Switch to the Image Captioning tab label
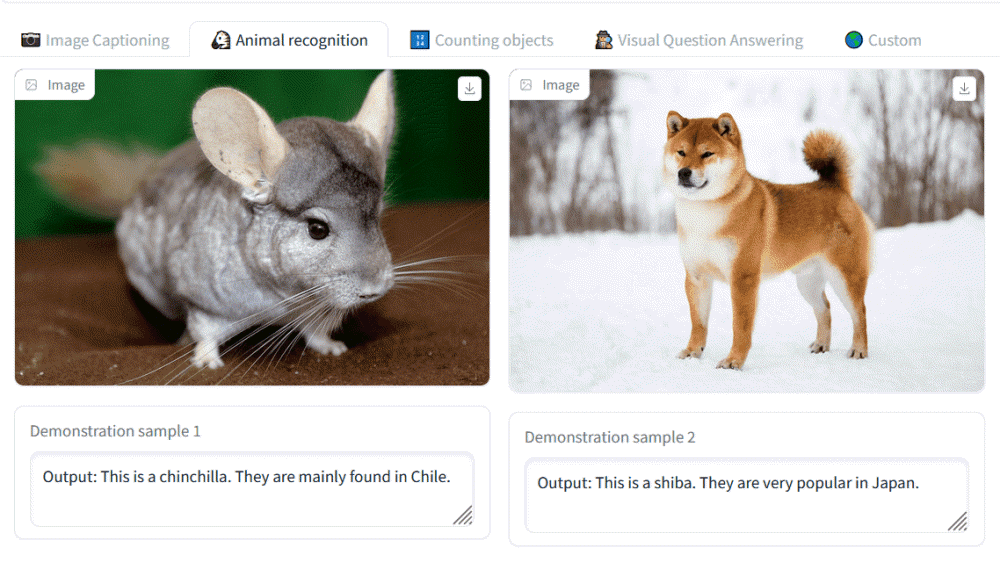Viewport: 1000px width, 562px height. coord(107,41)
